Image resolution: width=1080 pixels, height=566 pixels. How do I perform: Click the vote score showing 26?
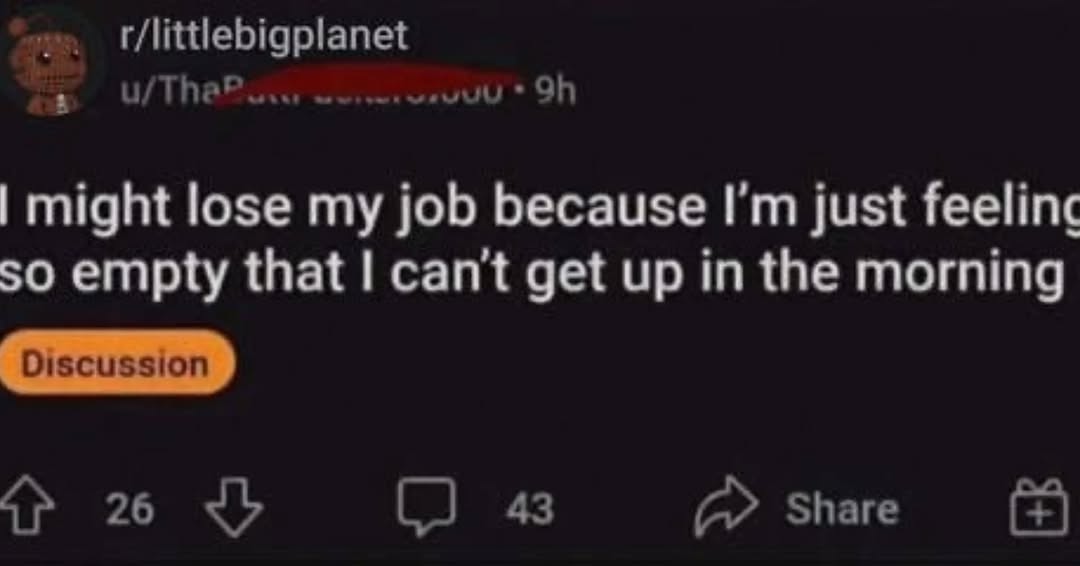129,510
